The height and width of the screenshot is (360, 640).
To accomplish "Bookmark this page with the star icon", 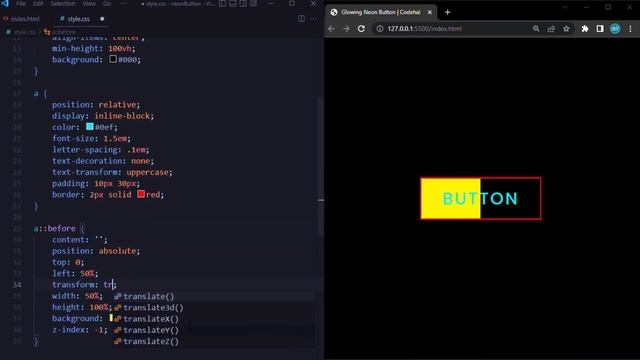I will (566, 29).
